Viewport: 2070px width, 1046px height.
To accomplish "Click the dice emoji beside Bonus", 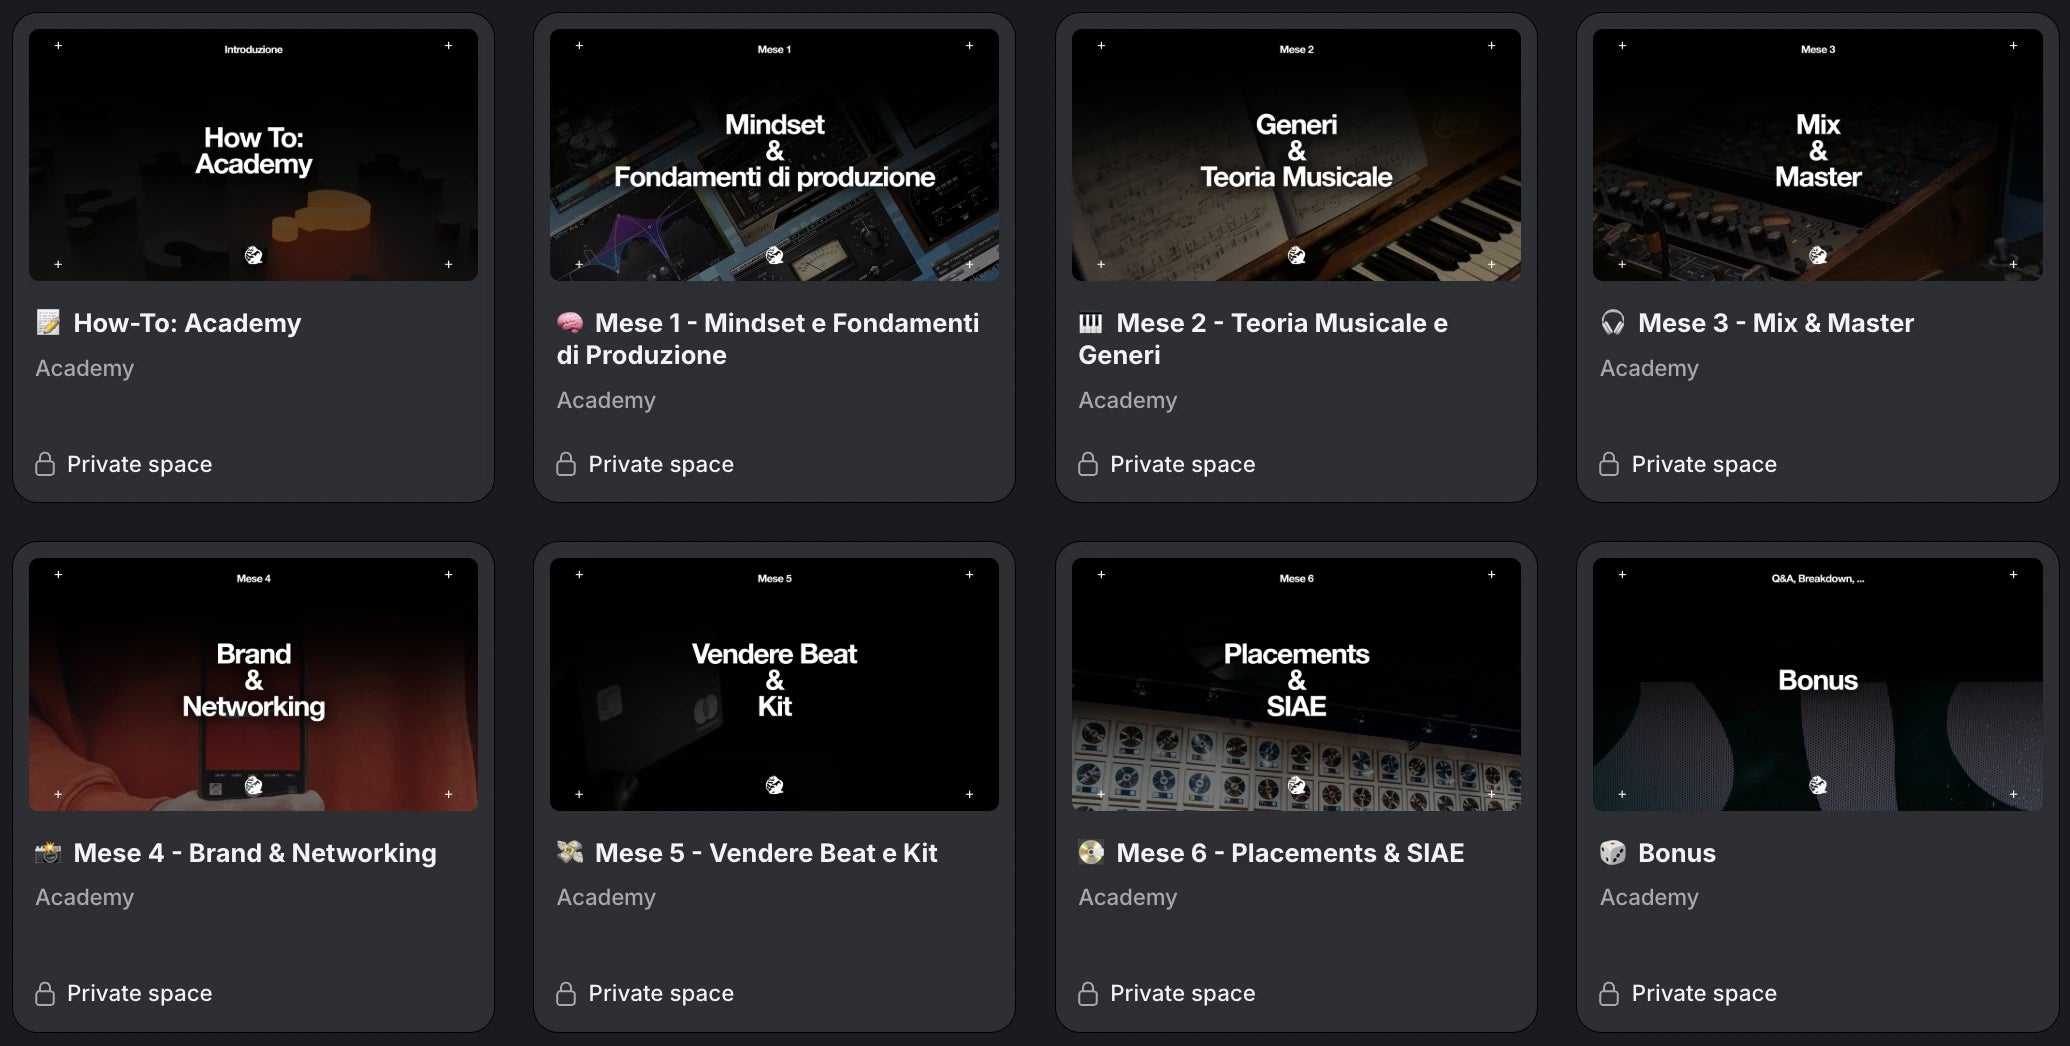I will pos(1613,853).
